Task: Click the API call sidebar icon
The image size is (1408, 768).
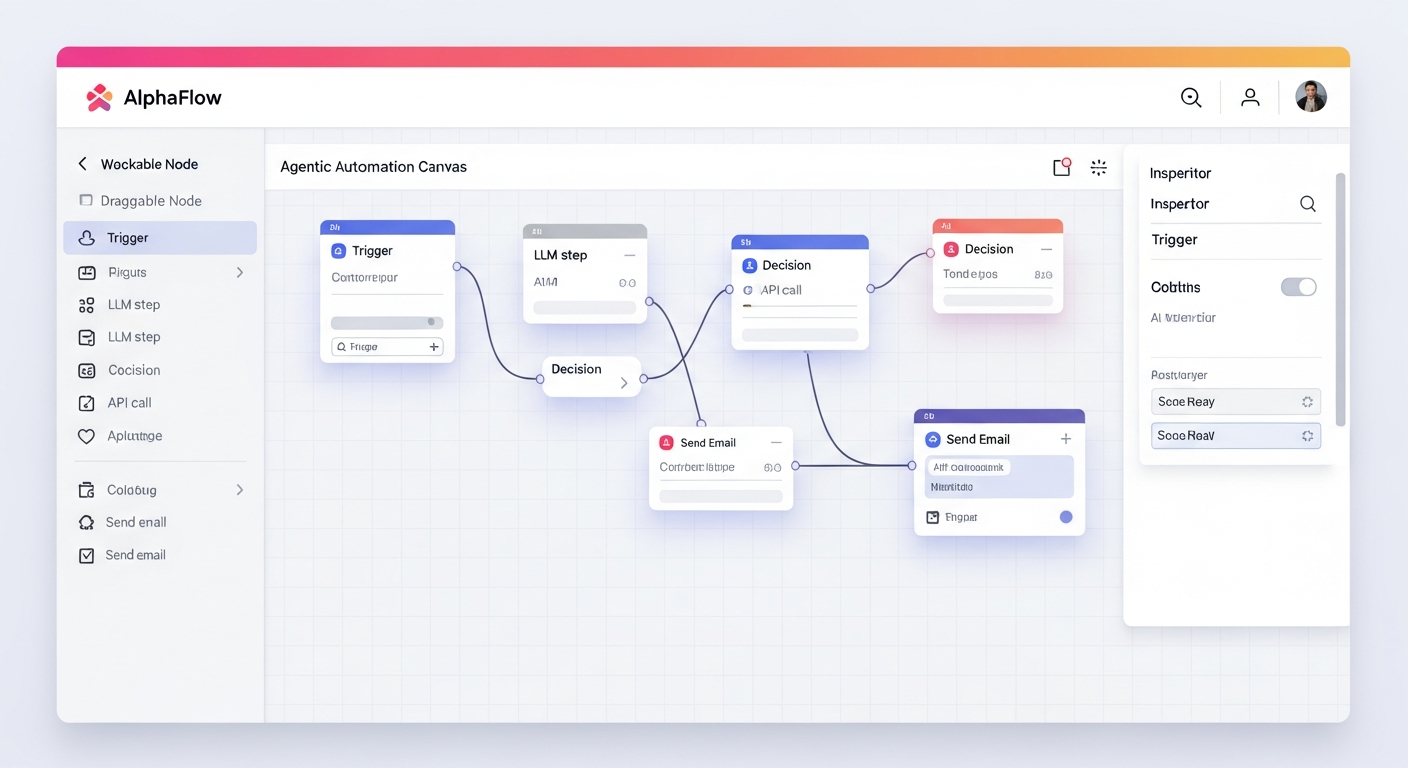Action: coord(87,403)
